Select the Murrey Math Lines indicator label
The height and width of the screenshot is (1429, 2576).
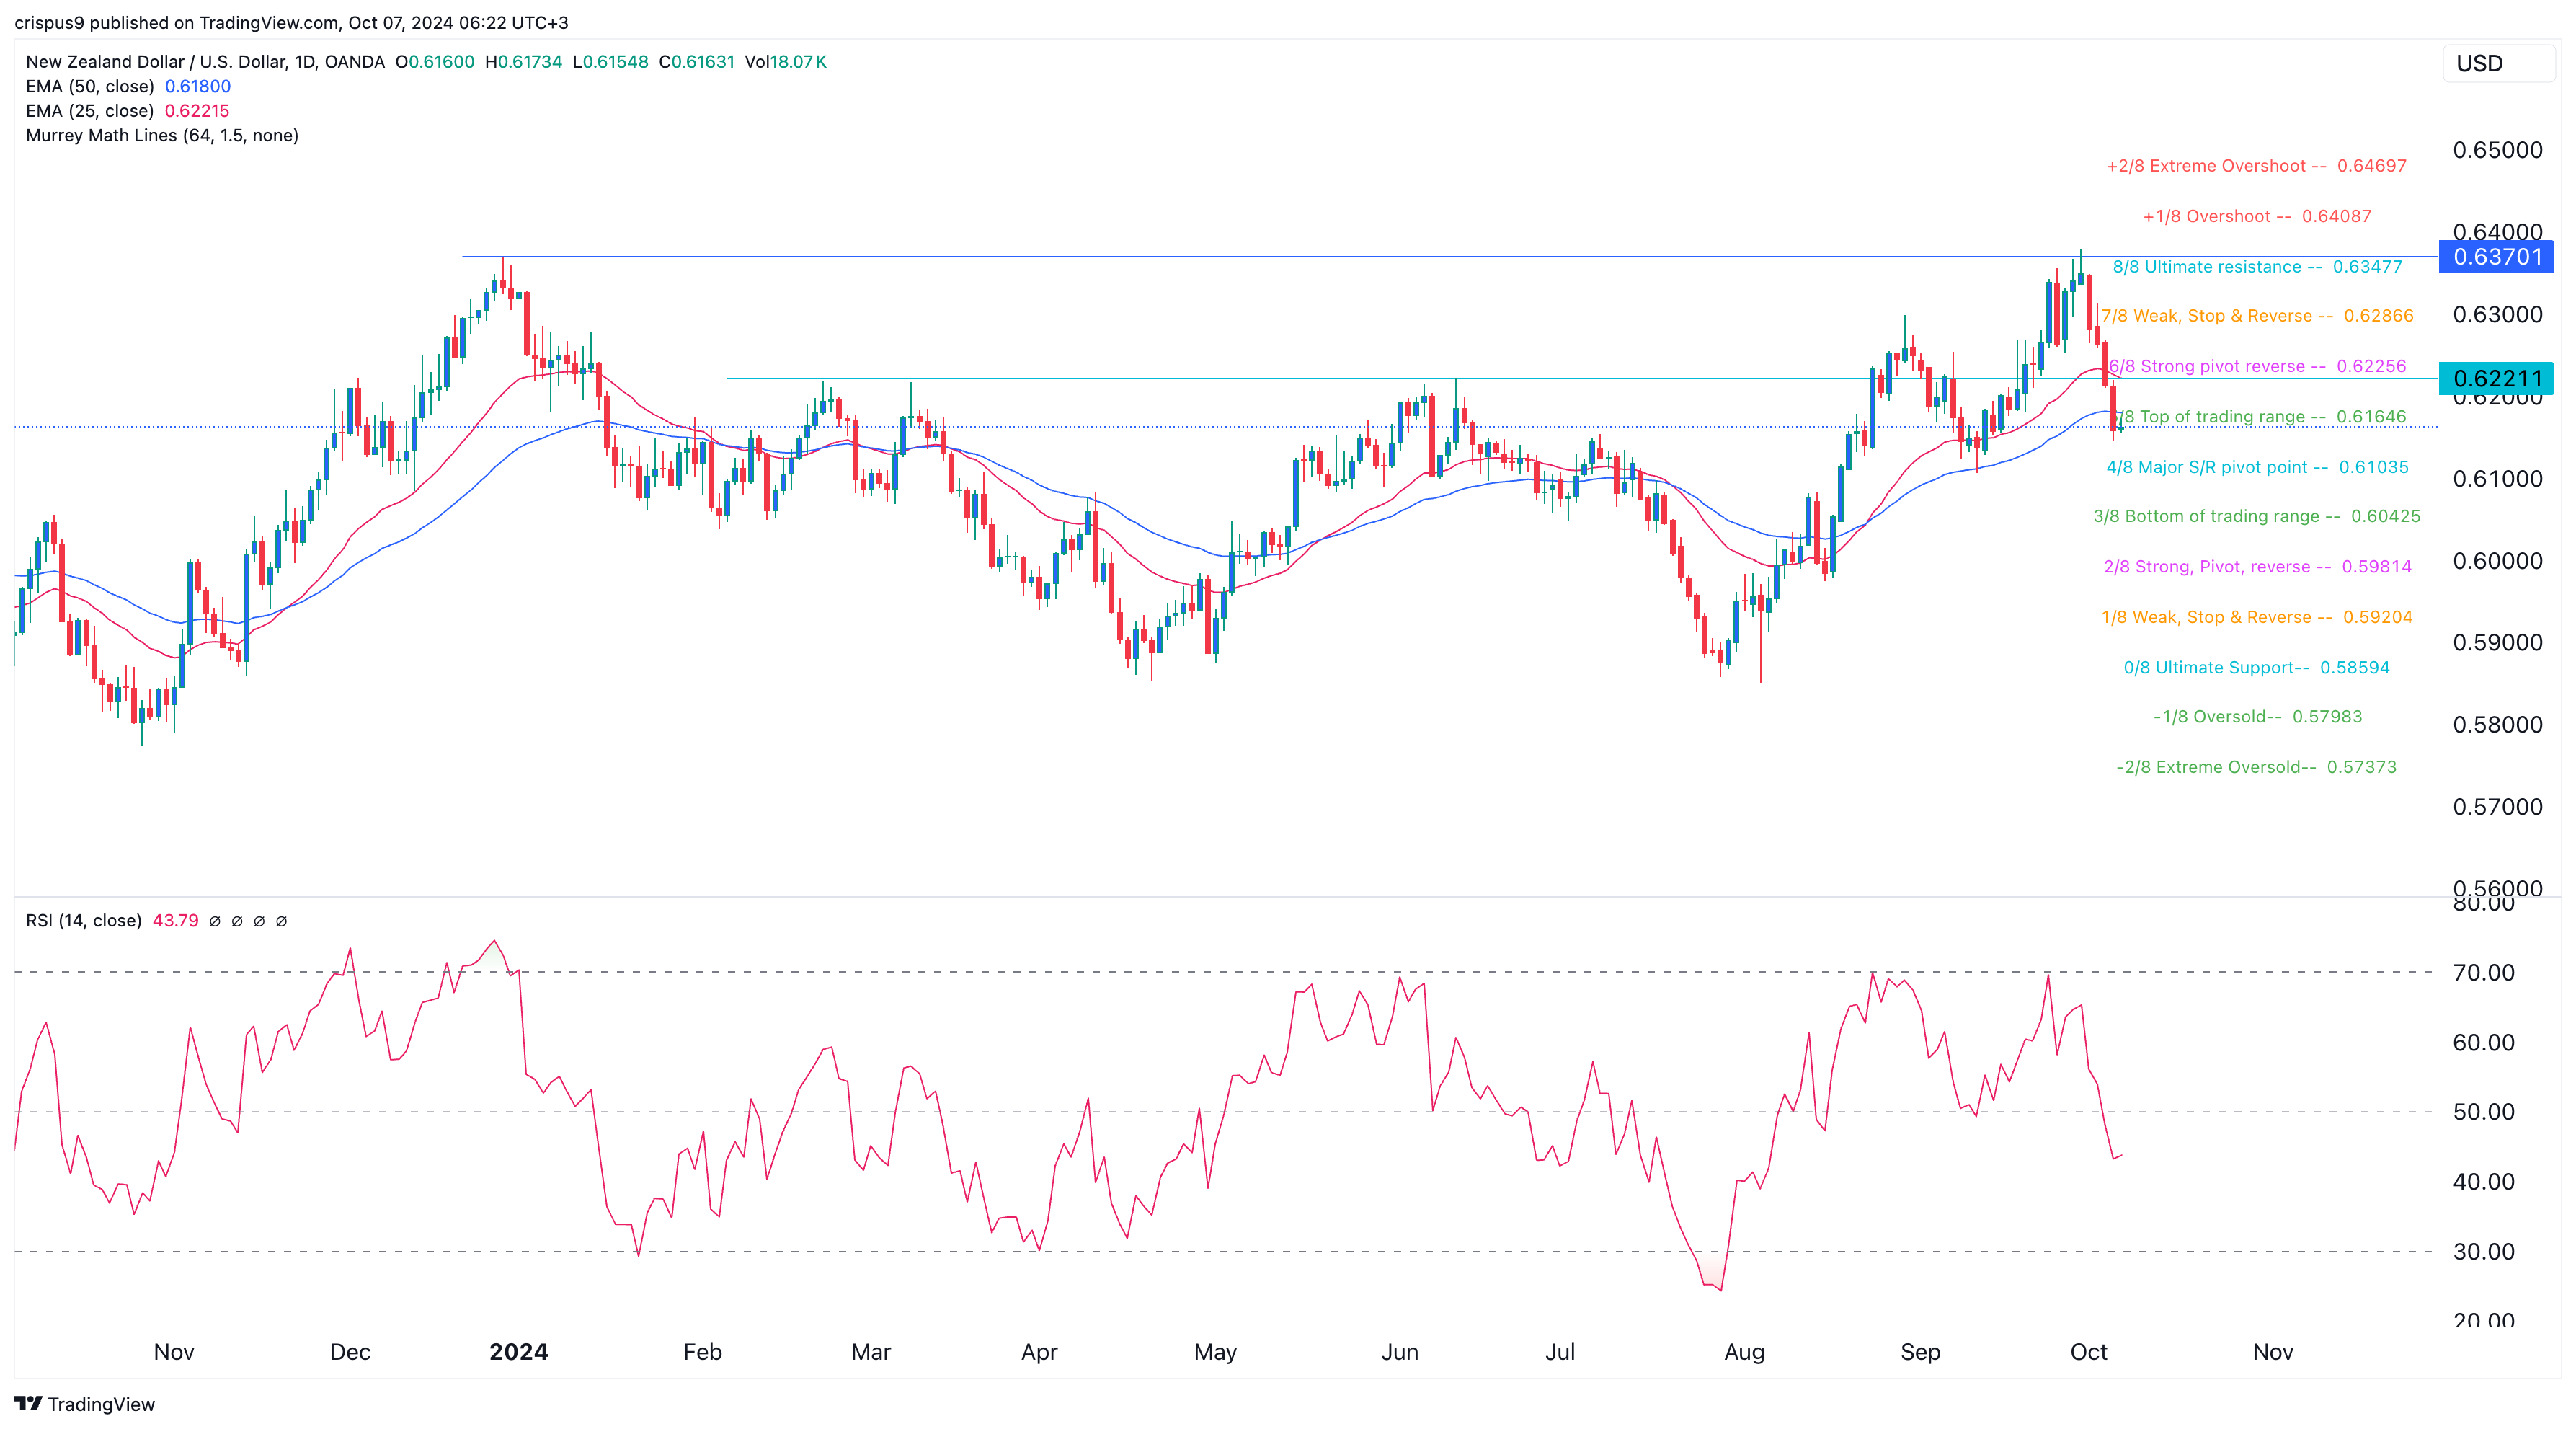tap(162, 135)
